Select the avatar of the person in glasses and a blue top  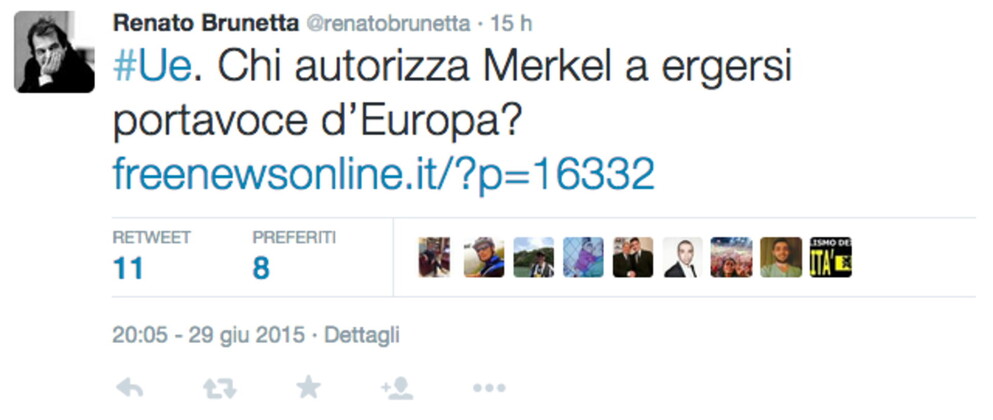[x=484, y=257]
